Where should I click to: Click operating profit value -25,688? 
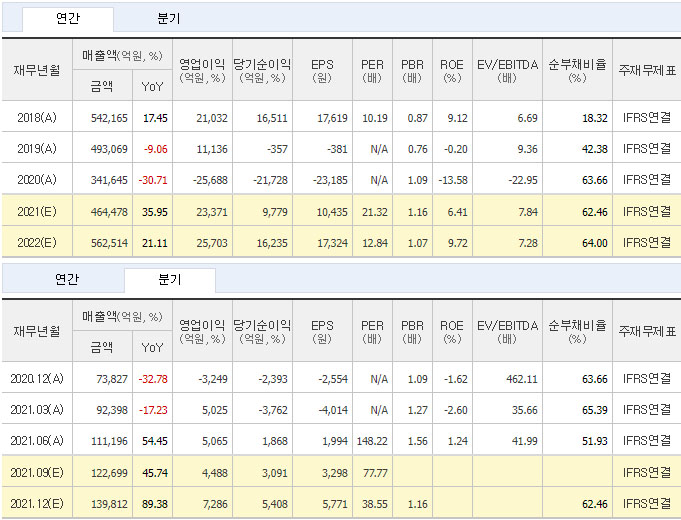click(210, 180)
